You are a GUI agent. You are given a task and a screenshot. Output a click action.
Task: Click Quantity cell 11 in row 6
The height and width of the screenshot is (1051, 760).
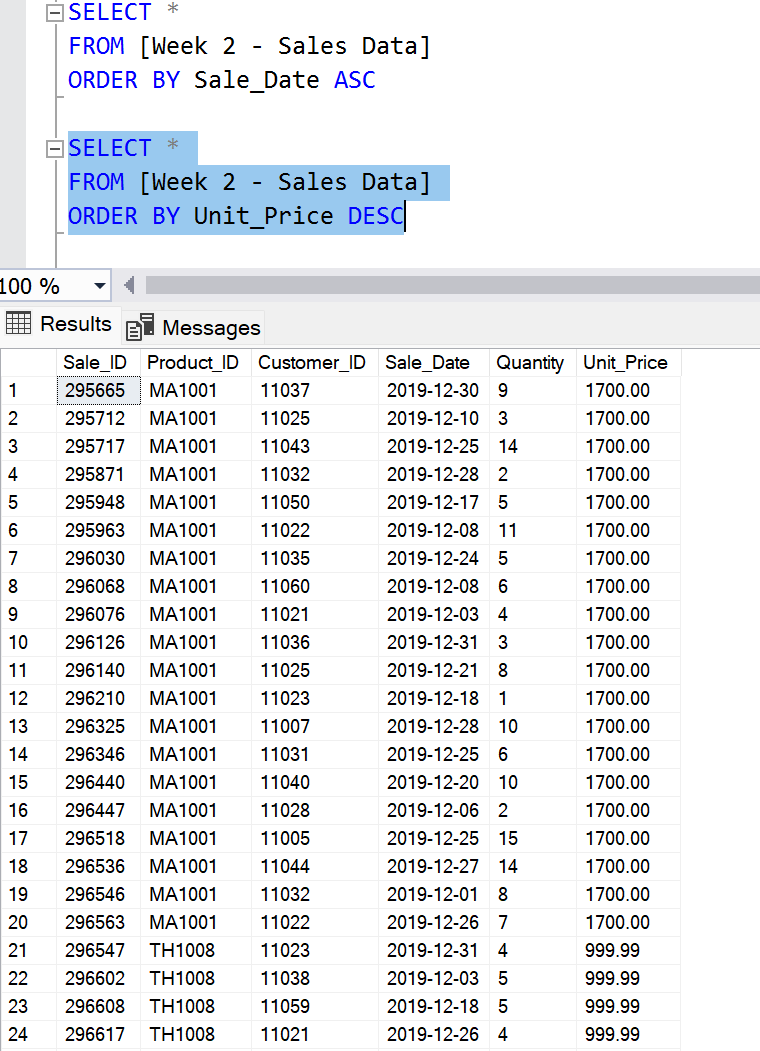[x=533, y=531]
